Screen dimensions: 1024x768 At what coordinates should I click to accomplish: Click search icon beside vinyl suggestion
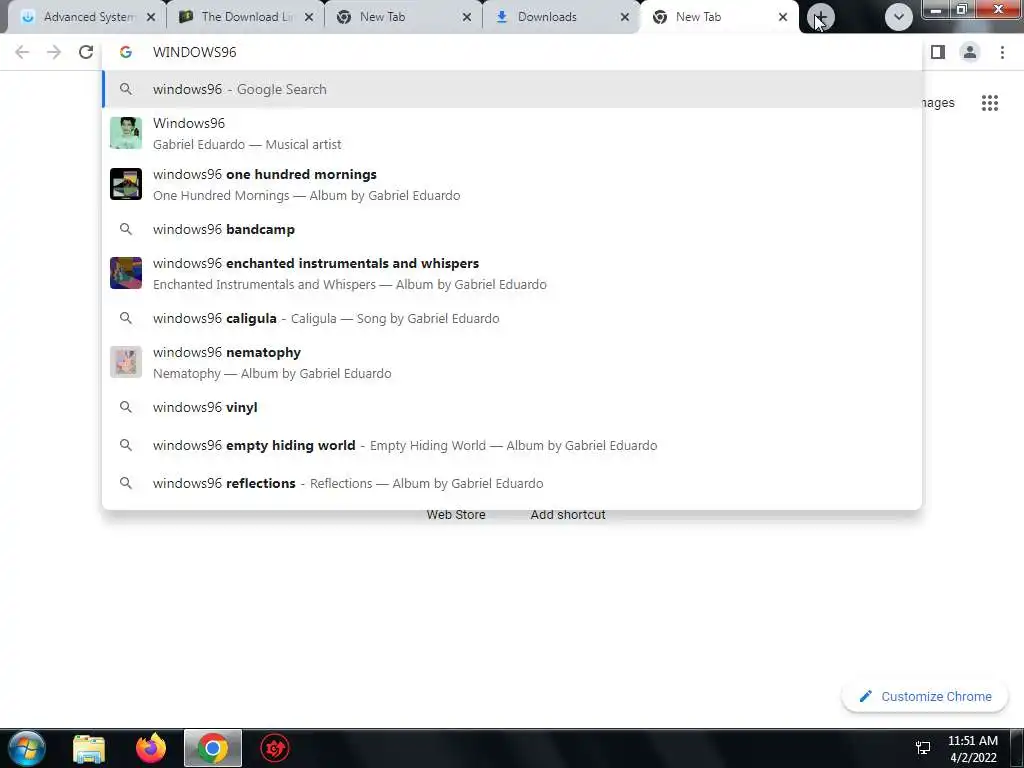pos(126,407)
